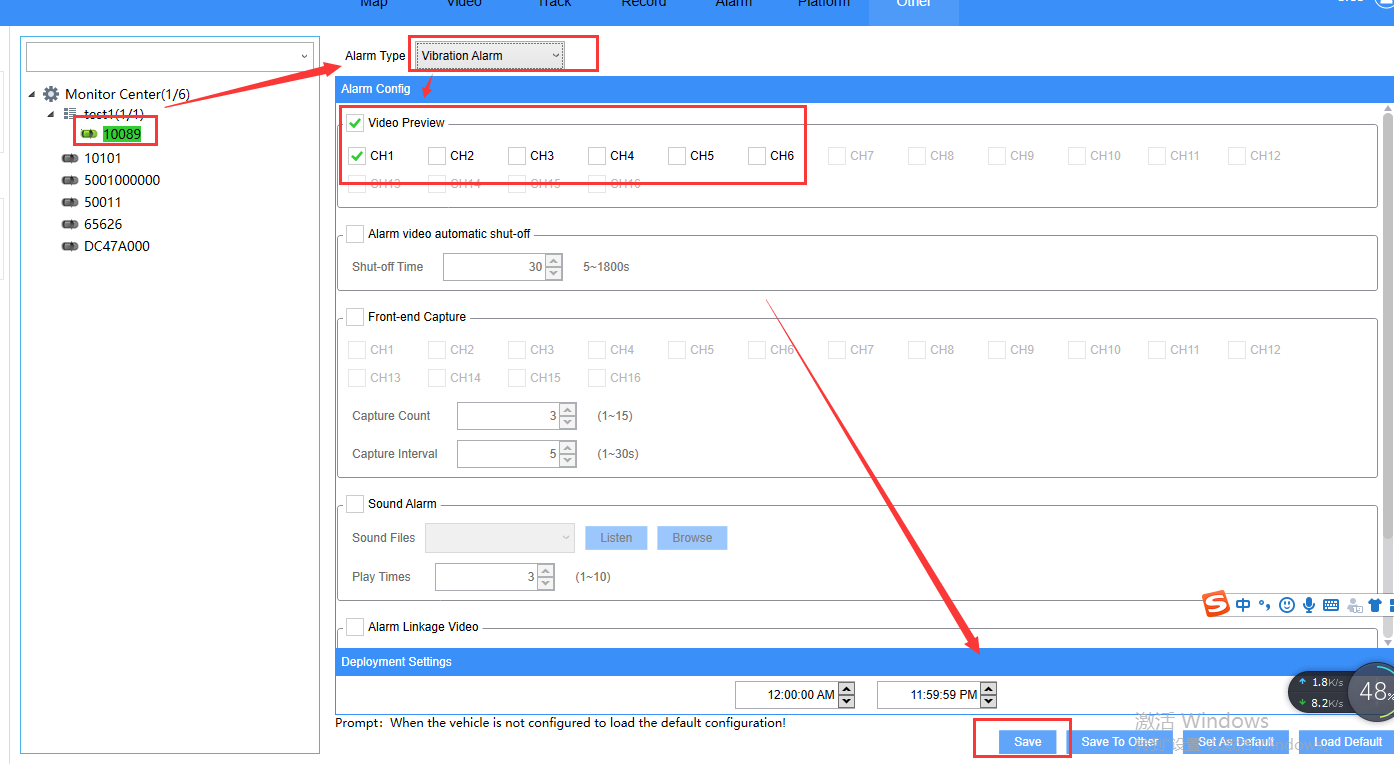The image size is (1394, 764).
Task: Check the CH4 video preview channel
Action: (x=596, y=156)
